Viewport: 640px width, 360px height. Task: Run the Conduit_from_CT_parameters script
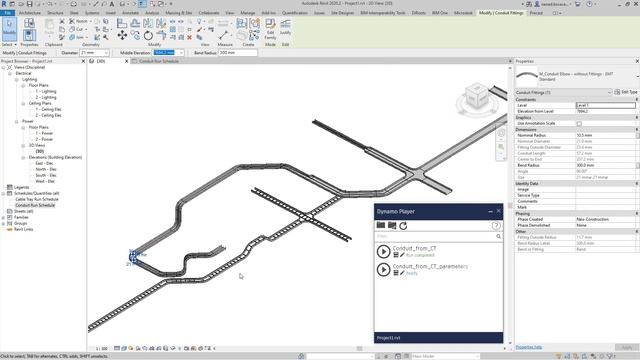pyautogui.click(x=383, y=269)
